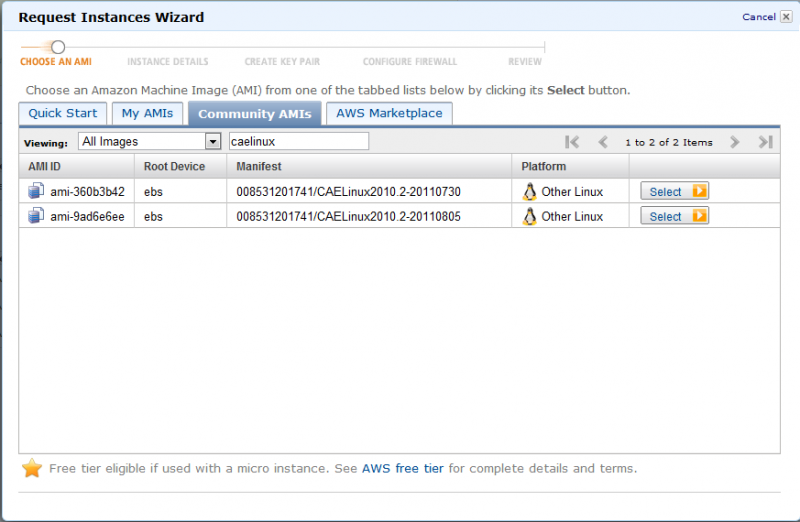
Task: Click the Configure Firewall step label
Action: click(410, 62)
